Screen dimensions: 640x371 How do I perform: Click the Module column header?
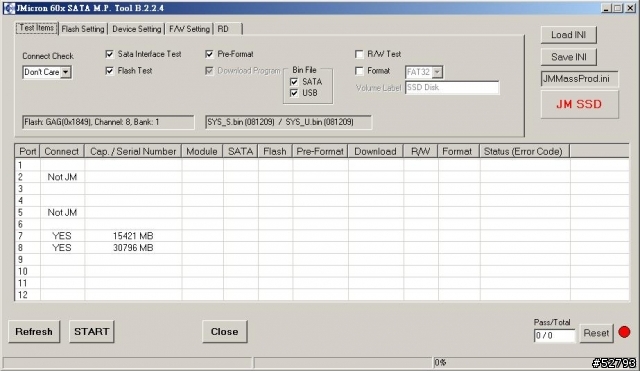click(x=202, y=151)
